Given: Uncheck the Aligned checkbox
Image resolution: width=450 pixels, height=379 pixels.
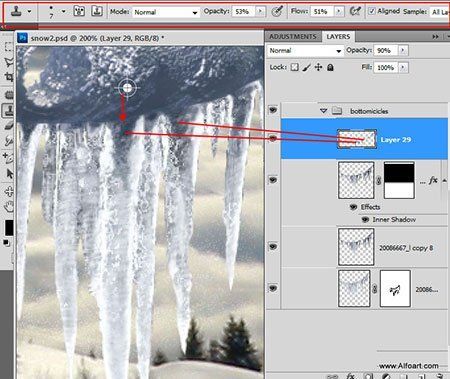Looking at the screenshot, I should tap(372, 11).
